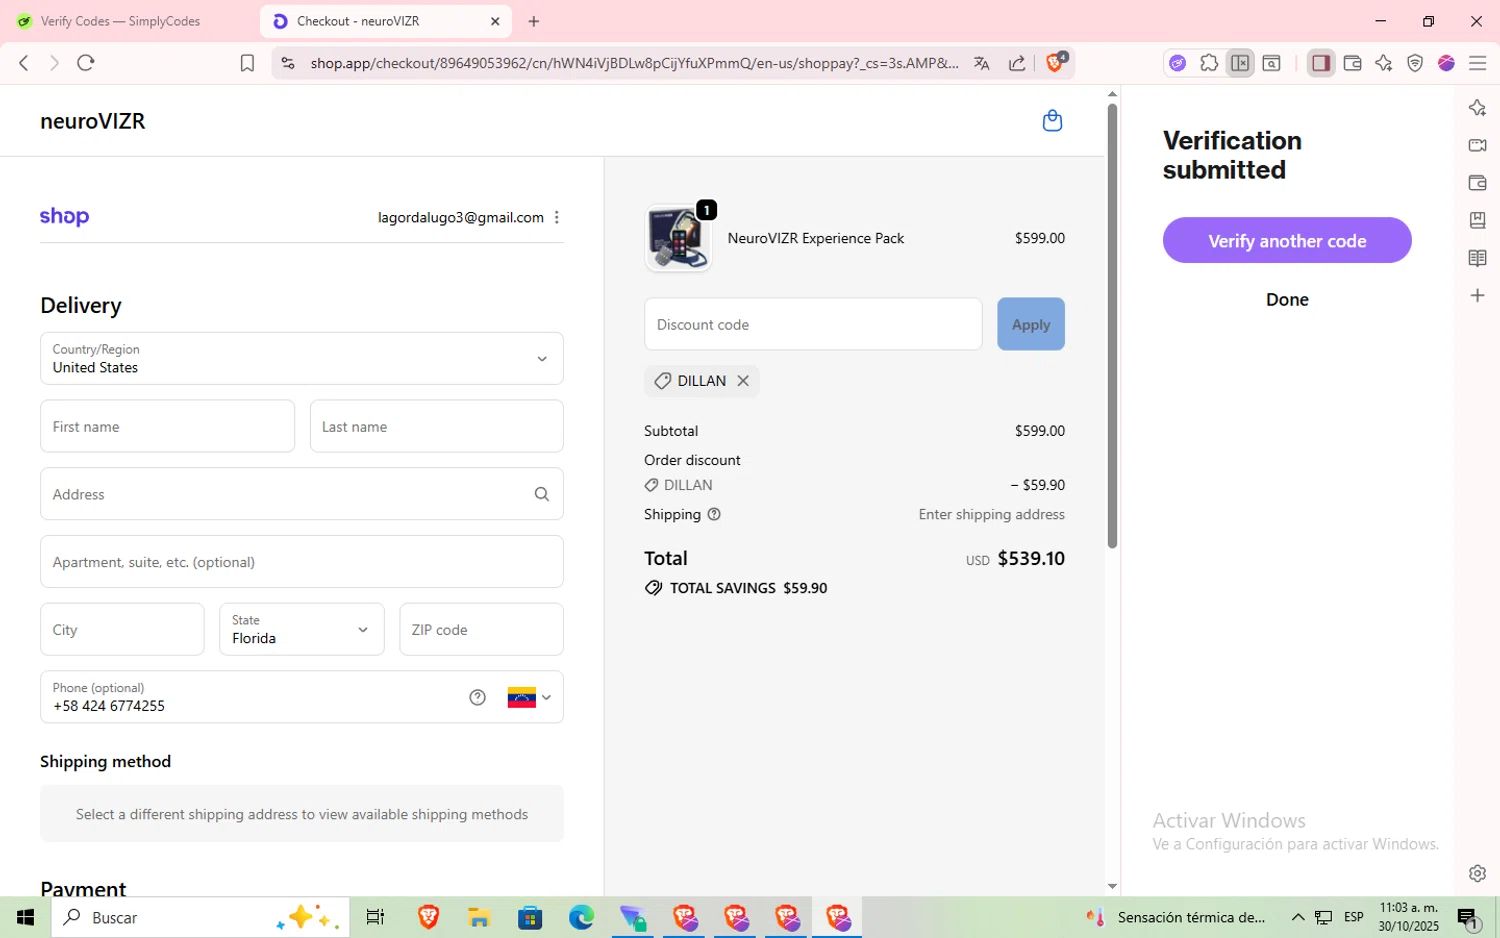Click the Apply discount button
This screenshot has width=1500, height=938.
1031,324
